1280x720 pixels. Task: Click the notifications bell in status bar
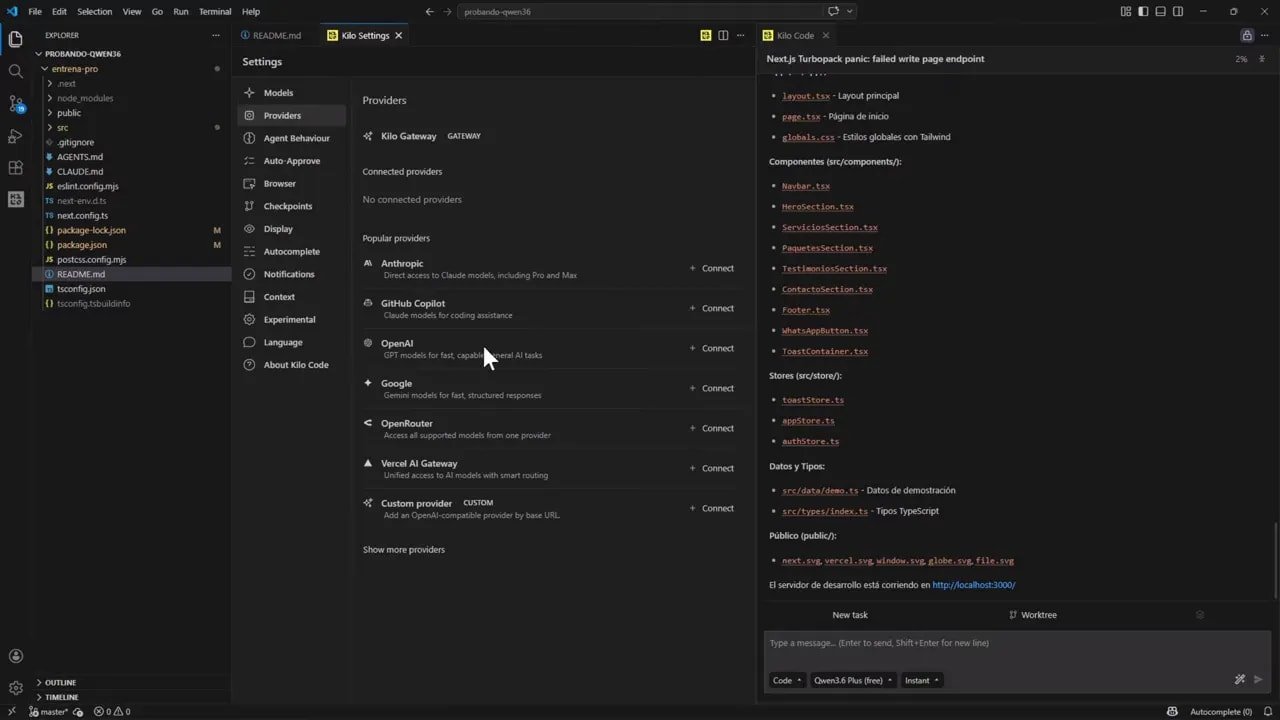1267,712
